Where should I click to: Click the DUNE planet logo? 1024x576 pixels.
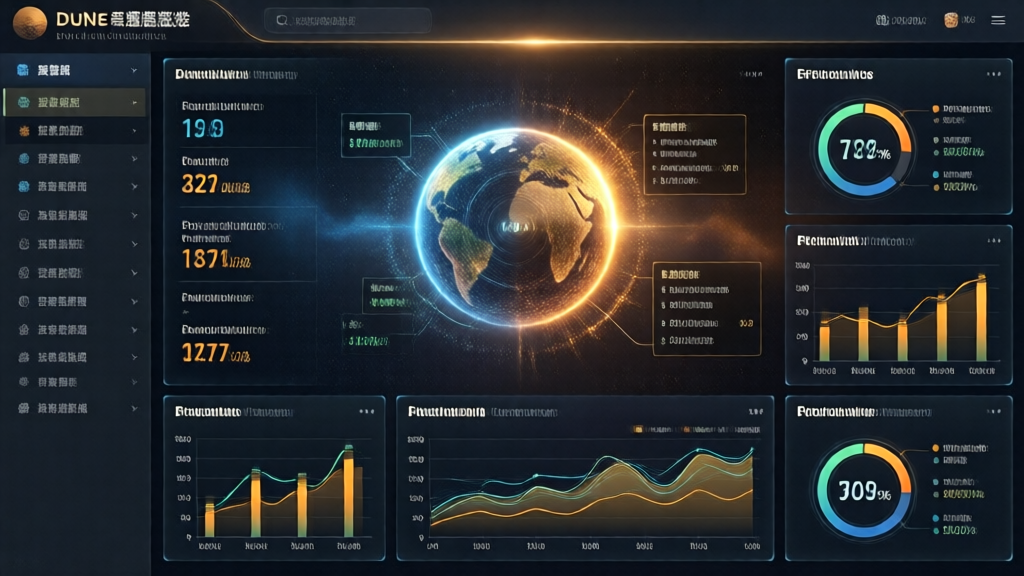coord(30,21)
